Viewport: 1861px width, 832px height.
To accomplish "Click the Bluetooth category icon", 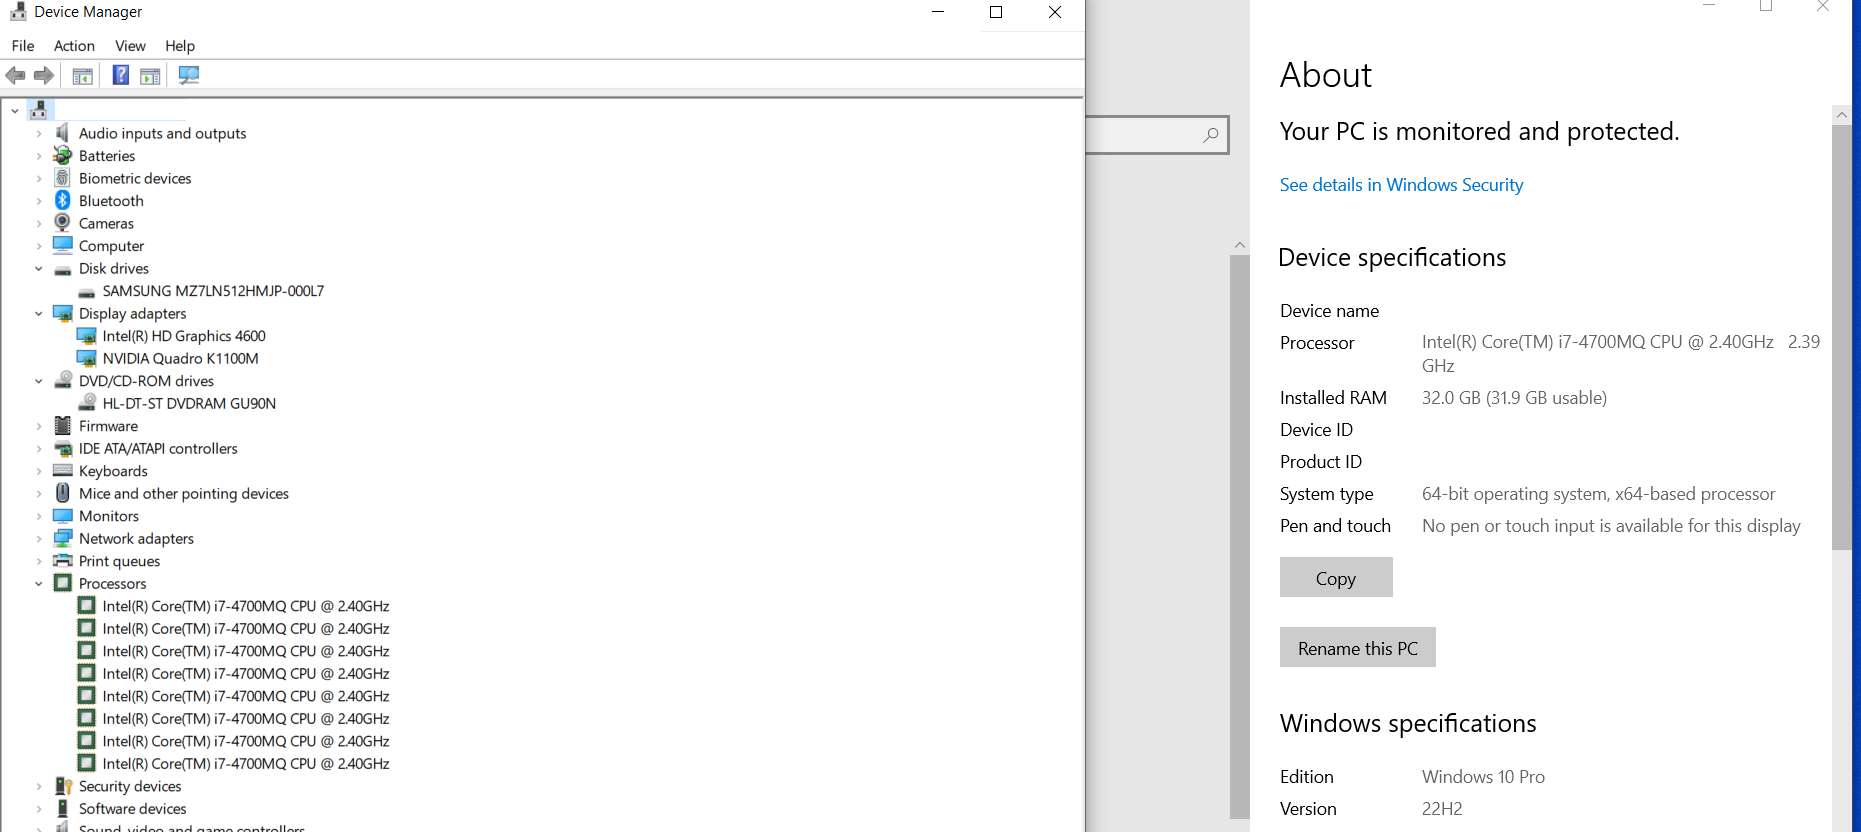I will coord(63,200).
